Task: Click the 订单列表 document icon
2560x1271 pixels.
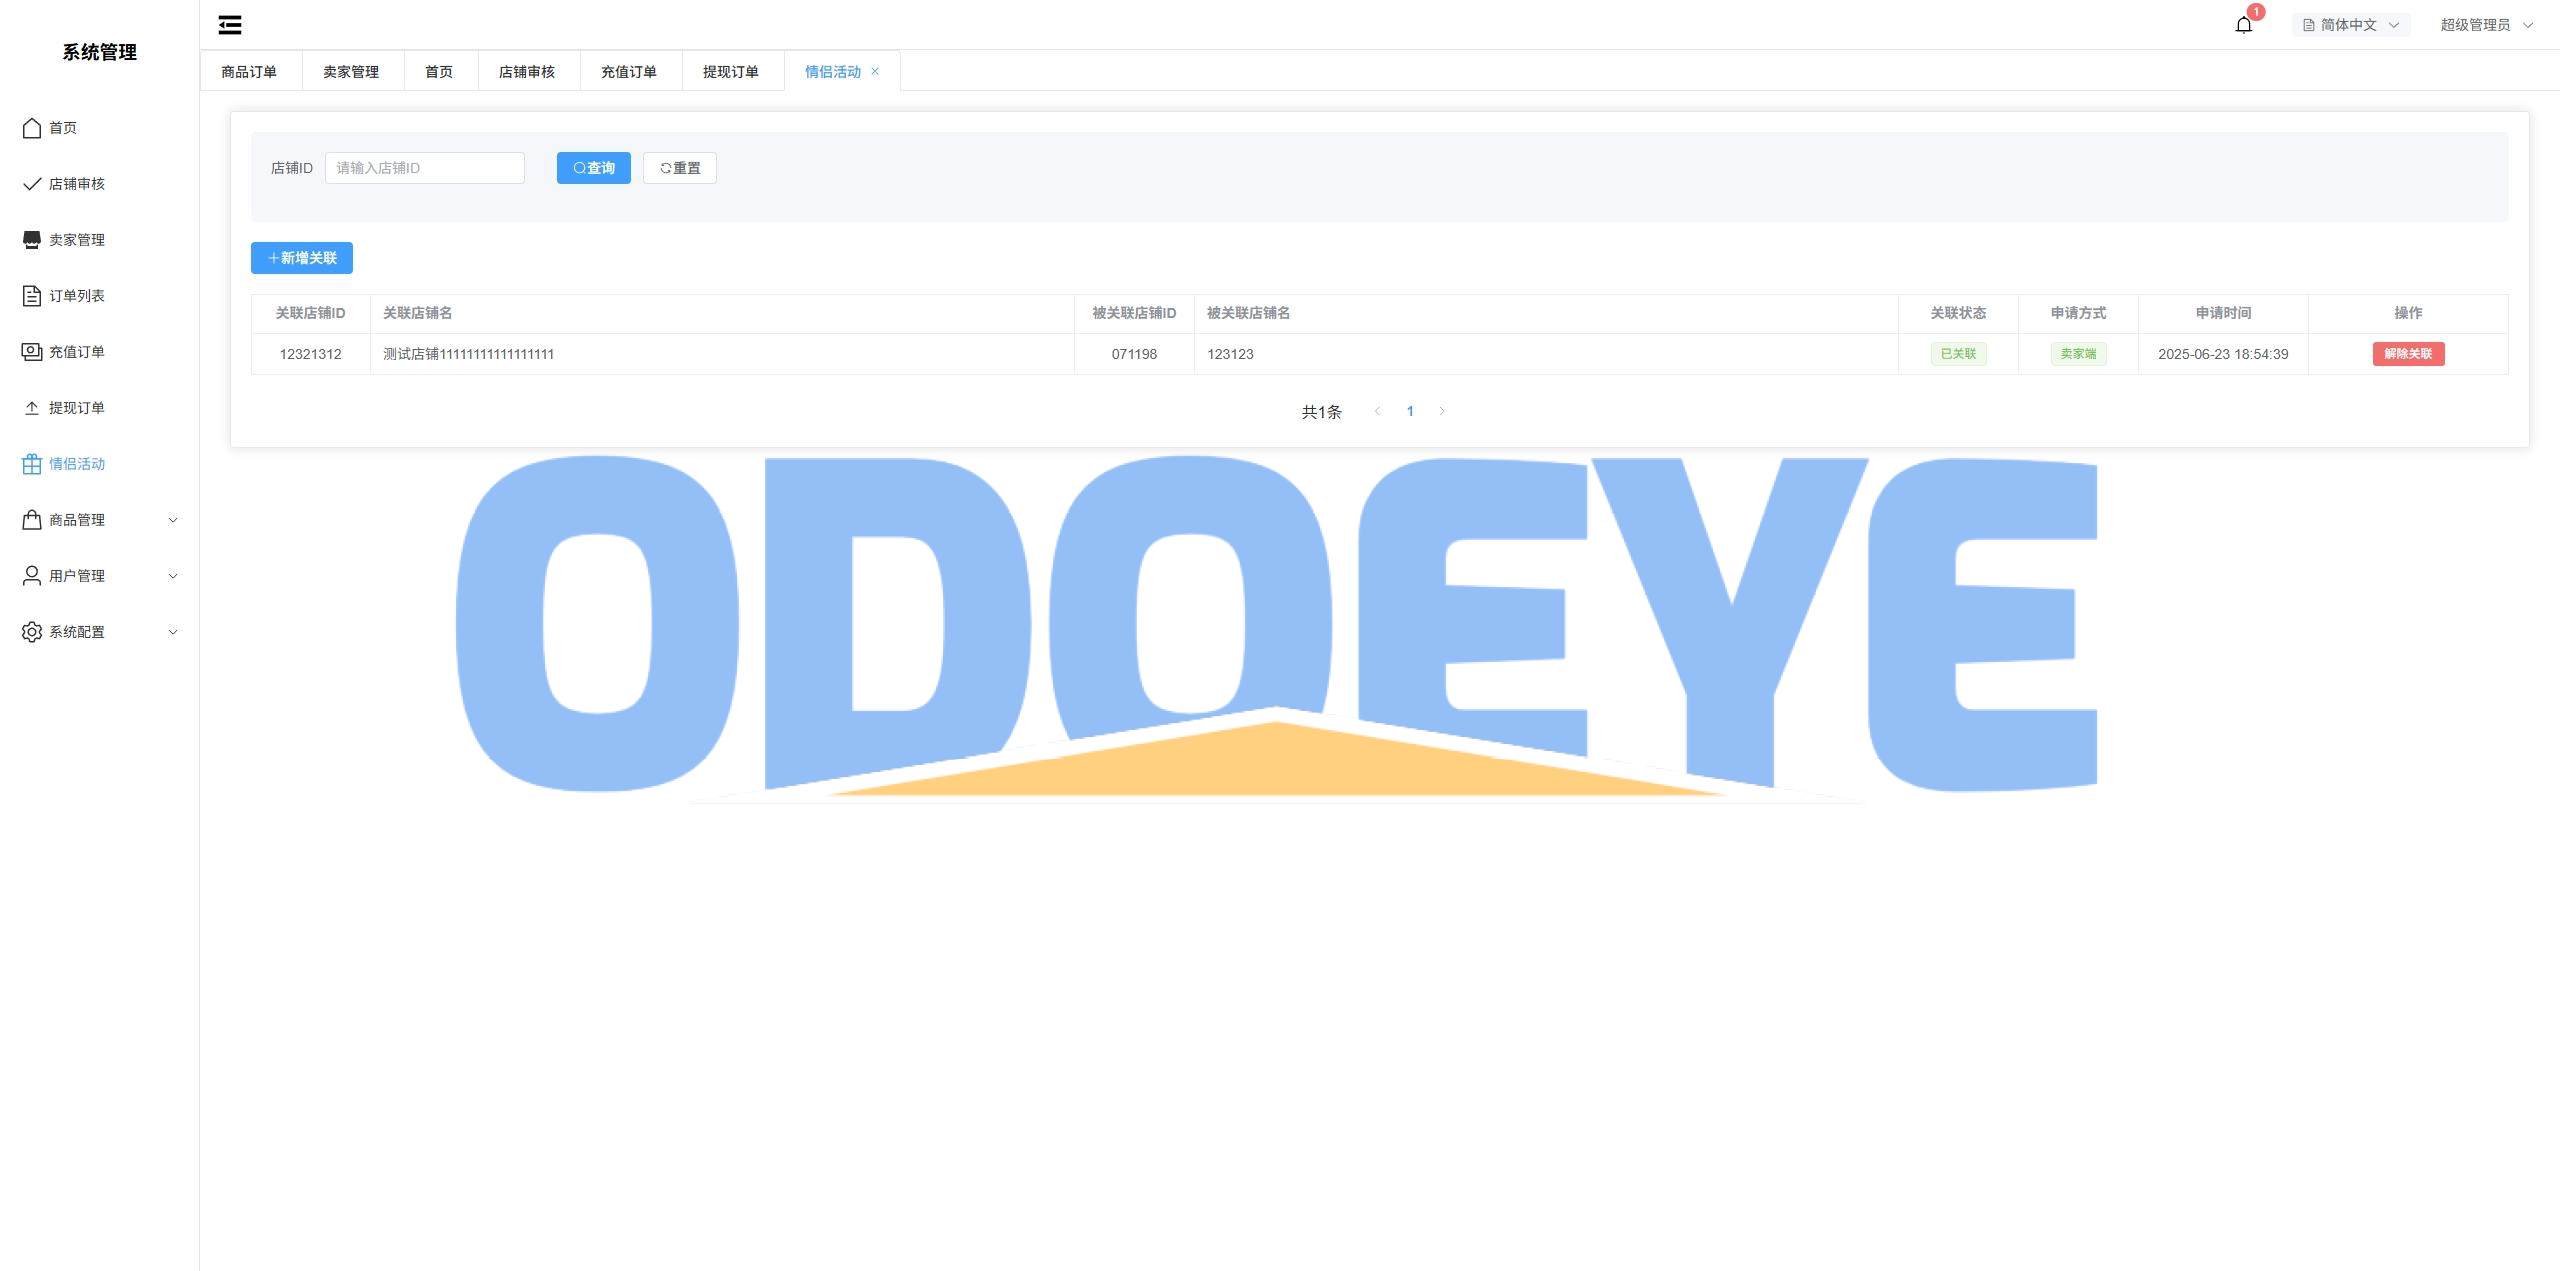Action: coord(32,296)
